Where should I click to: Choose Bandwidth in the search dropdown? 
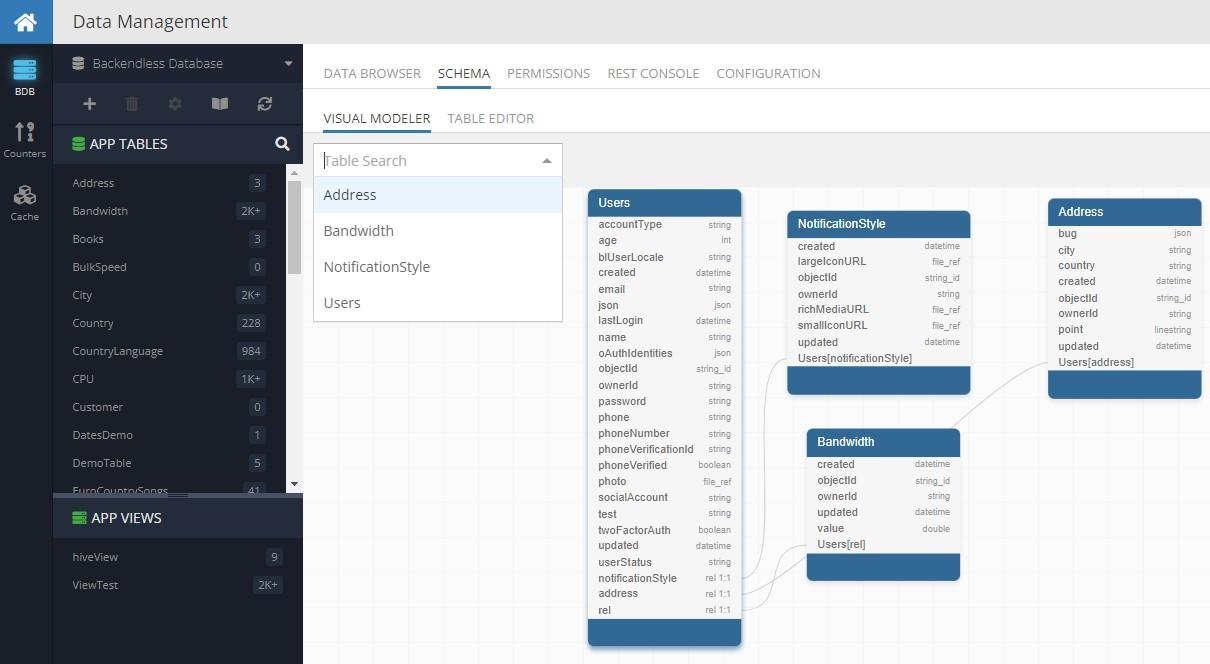pyautogui.click(x=438, y=231)
